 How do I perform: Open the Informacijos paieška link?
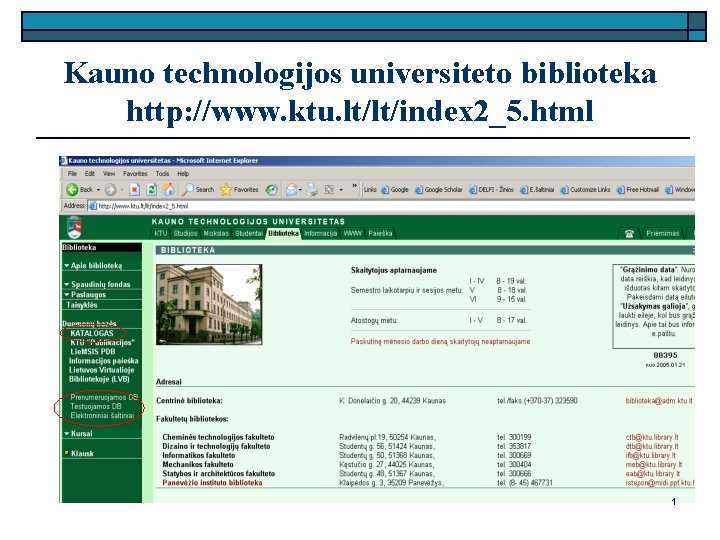tap(103, 361)
